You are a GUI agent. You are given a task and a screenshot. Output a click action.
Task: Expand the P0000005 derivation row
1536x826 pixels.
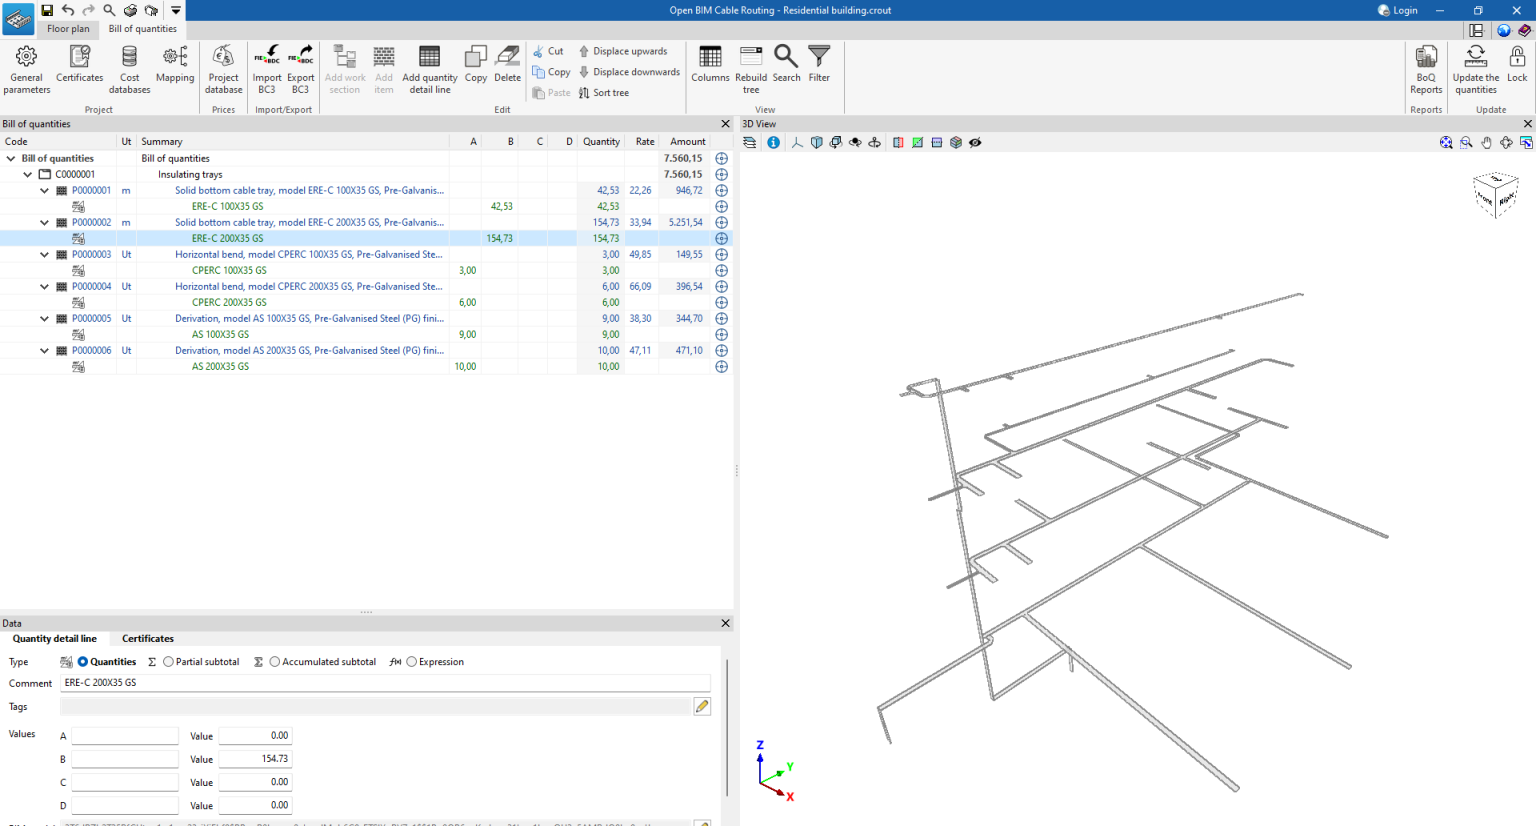43,318
